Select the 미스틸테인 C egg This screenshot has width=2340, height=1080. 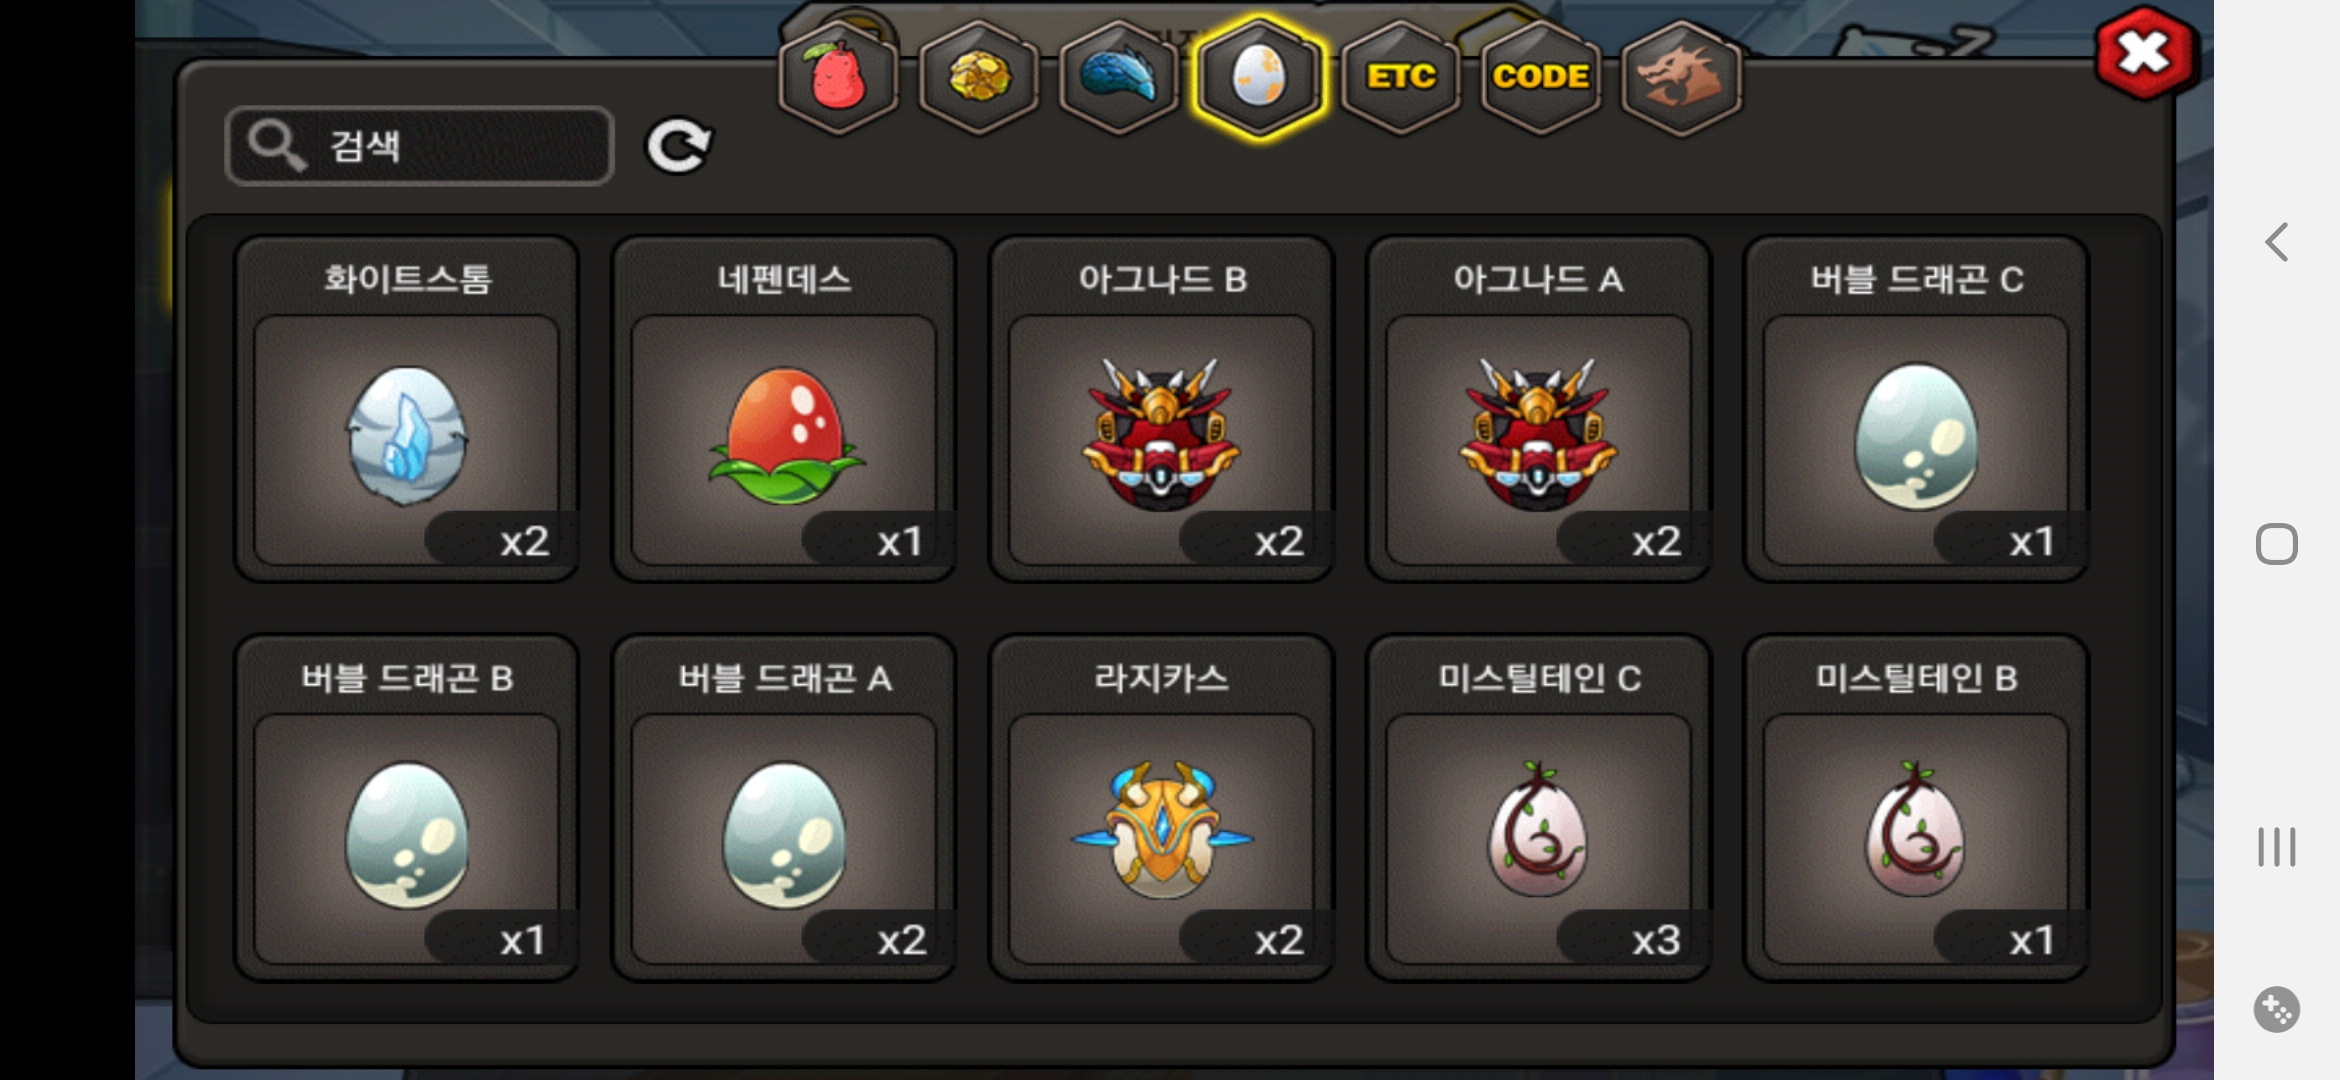coord(1538,808)
